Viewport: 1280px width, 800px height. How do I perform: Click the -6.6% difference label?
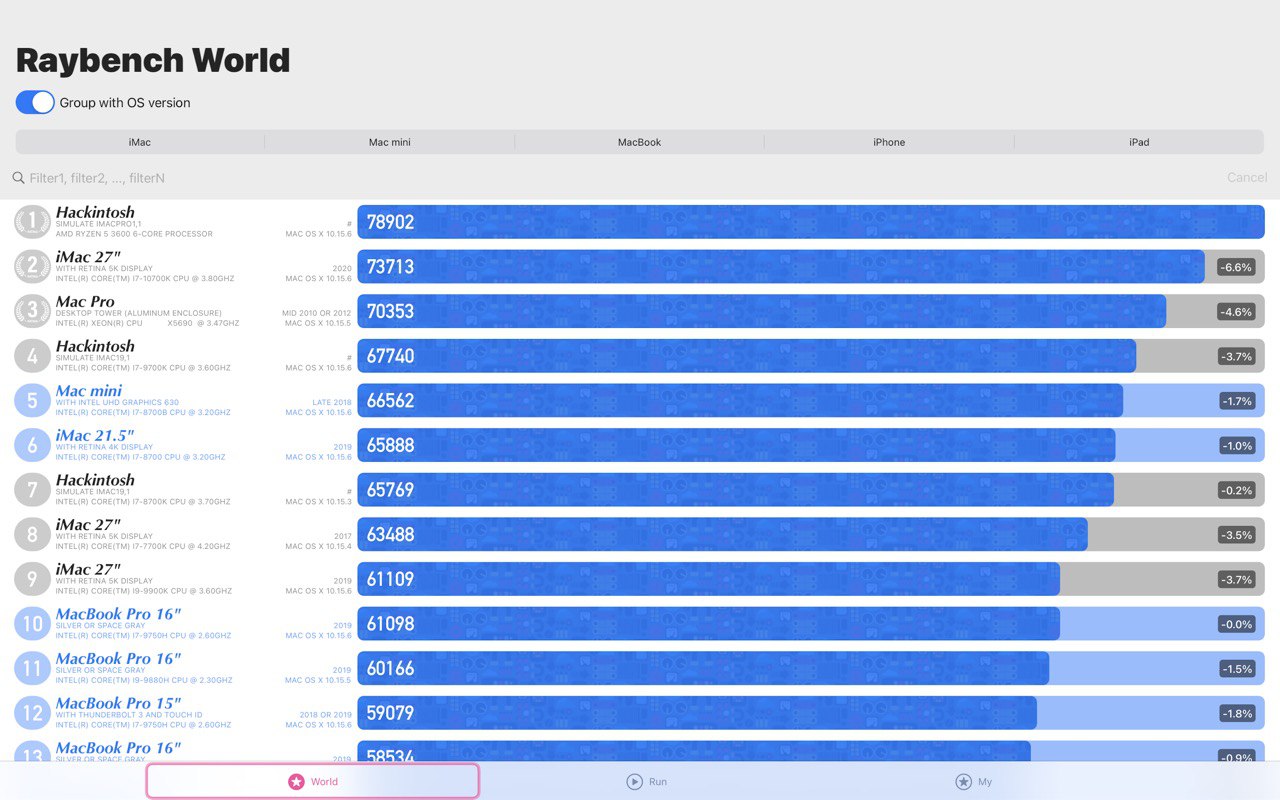point(1237,267)
